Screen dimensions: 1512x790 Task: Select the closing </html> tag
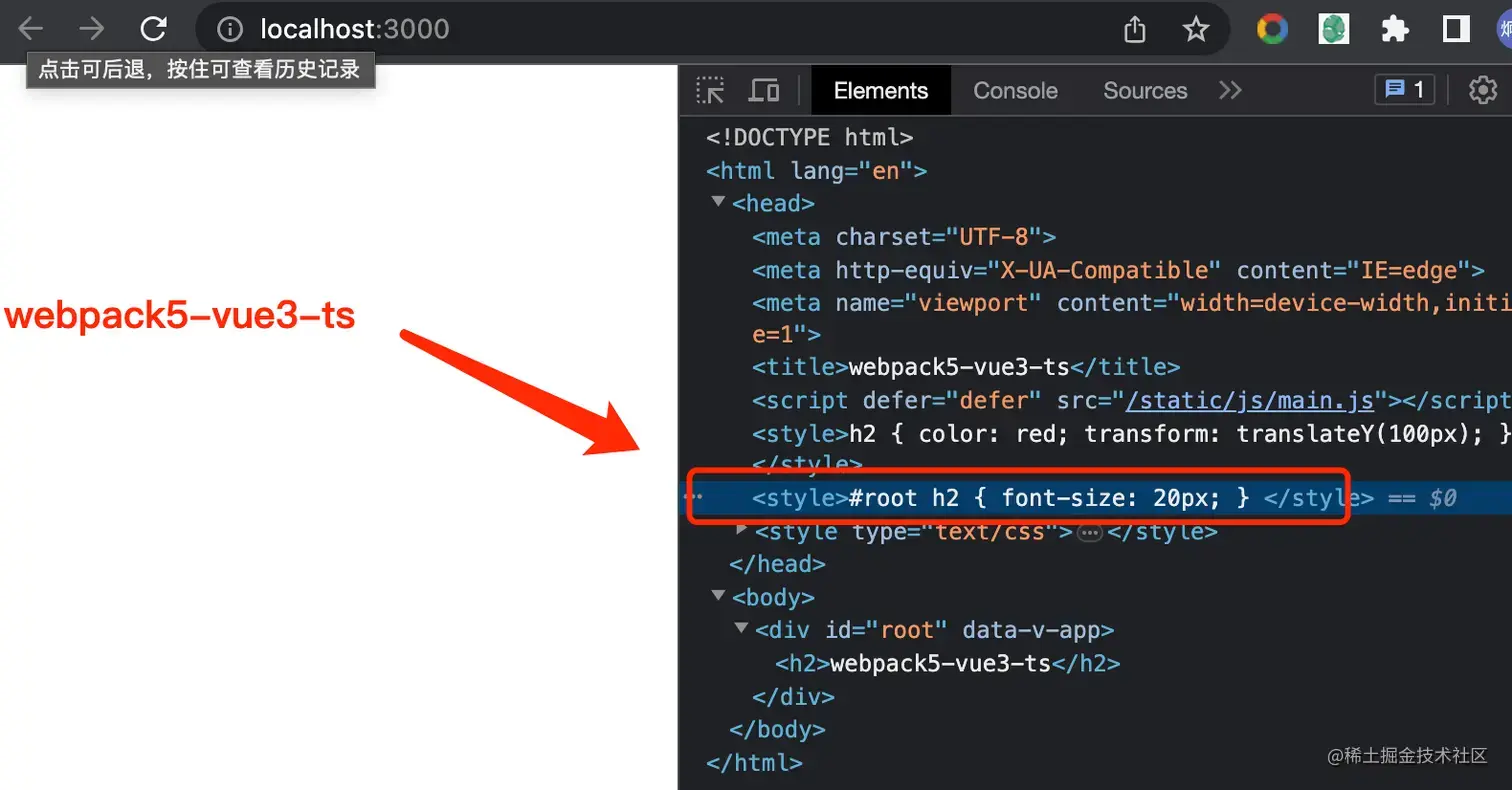coord(754,763)
